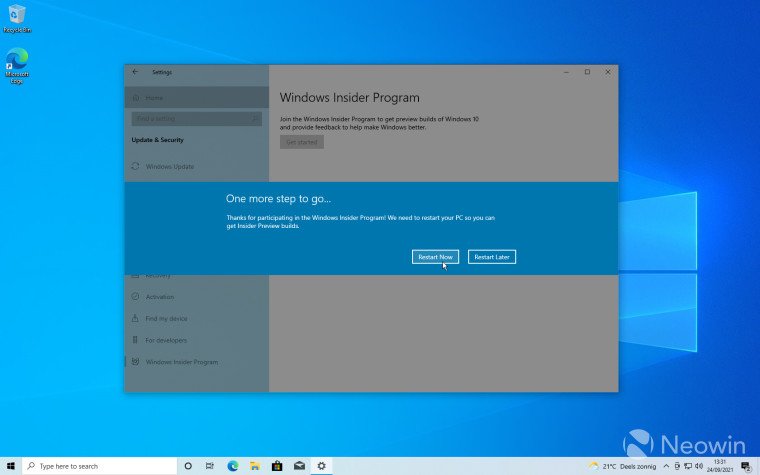
Task: Launch Microsoft Edge from the taskbar
Action: coord(233,466)
